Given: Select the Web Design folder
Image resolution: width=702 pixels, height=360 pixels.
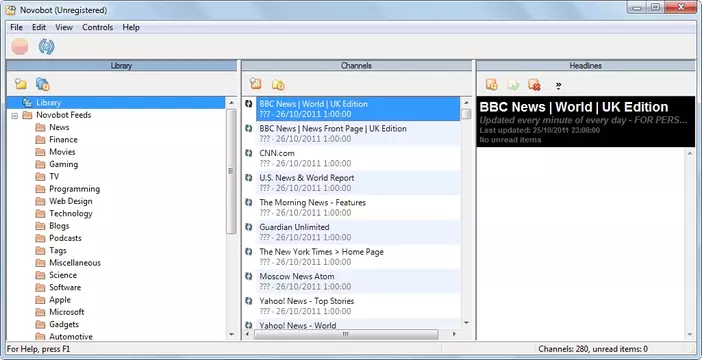Looking at the screenshot, I should [70, 201].
